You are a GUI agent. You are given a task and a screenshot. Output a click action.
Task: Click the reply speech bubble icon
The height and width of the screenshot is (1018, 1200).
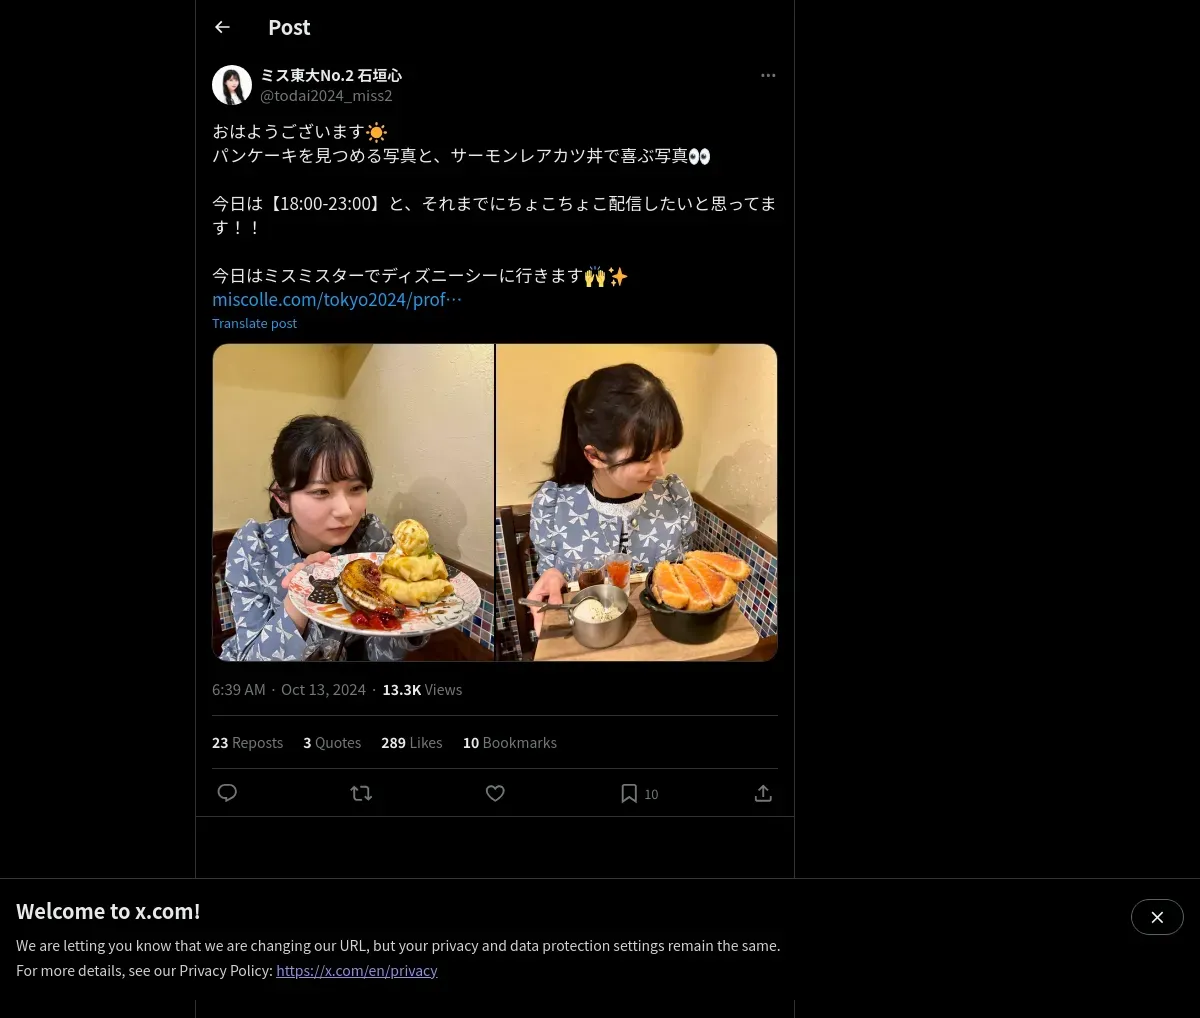click(227, 793)
